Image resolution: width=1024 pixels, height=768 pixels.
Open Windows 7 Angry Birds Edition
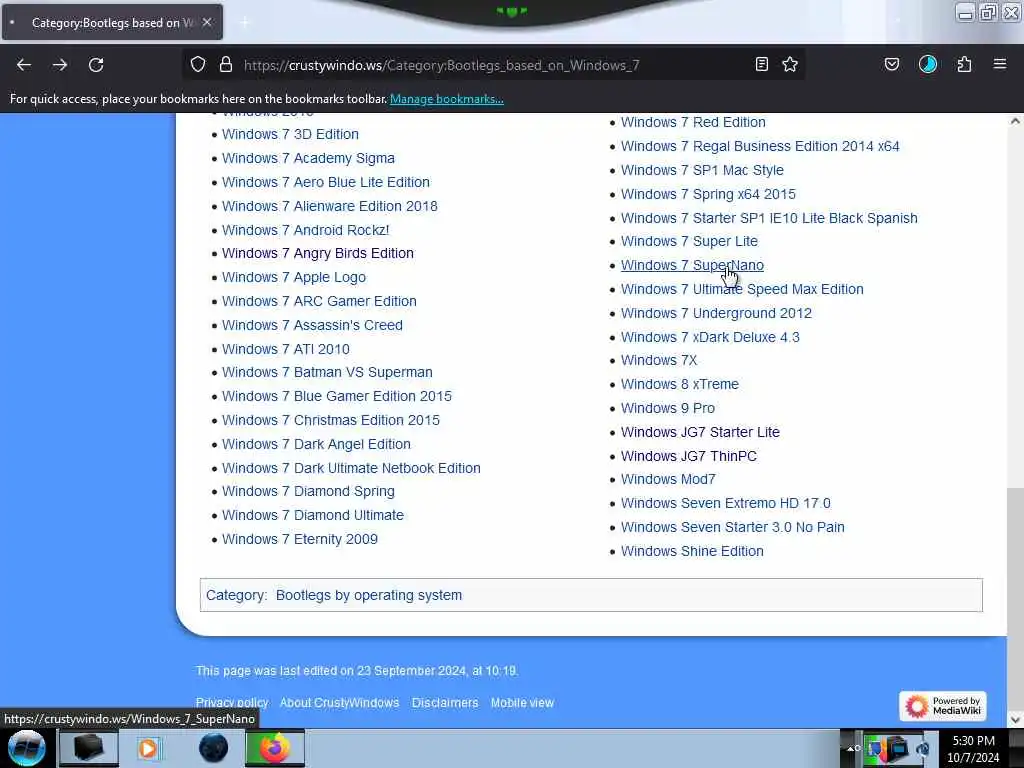317,253
